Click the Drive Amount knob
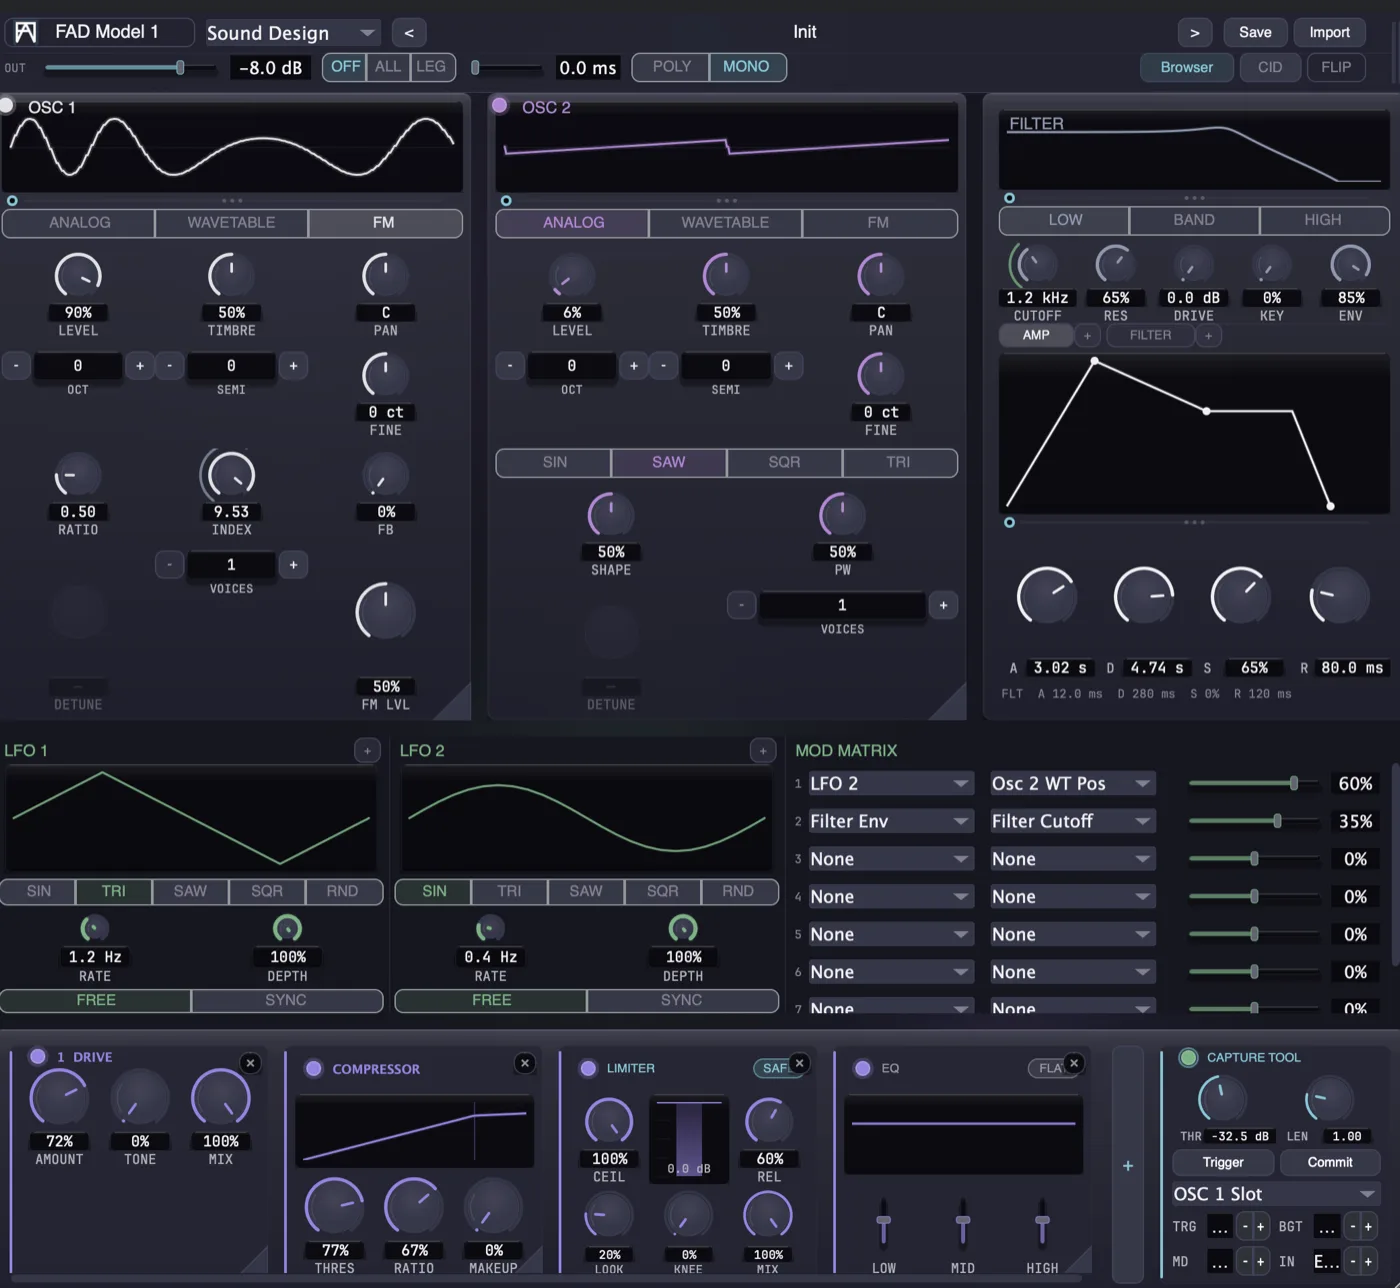1400x1288 pixels. tap(59, 1098)
